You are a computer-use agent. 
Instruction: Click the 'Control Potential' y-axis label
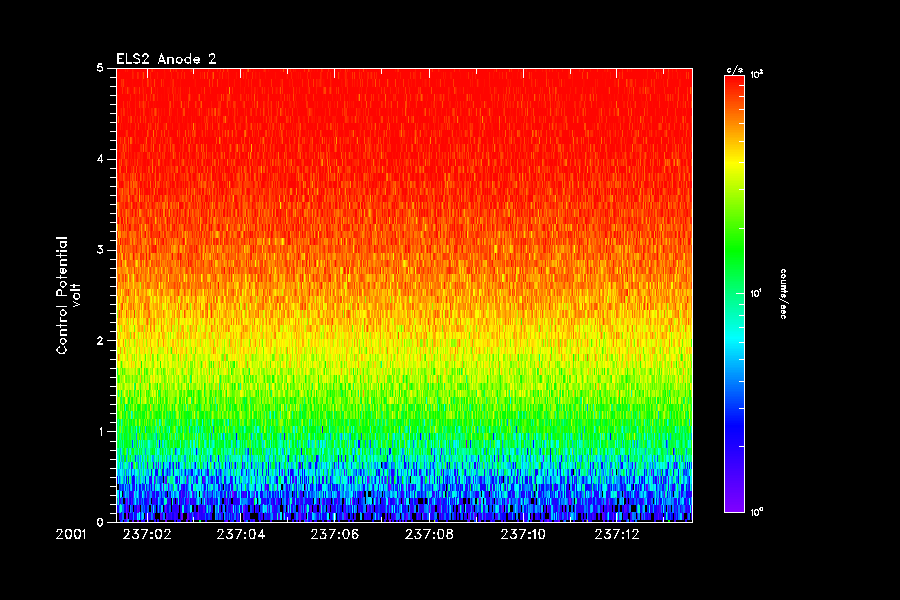61,295
